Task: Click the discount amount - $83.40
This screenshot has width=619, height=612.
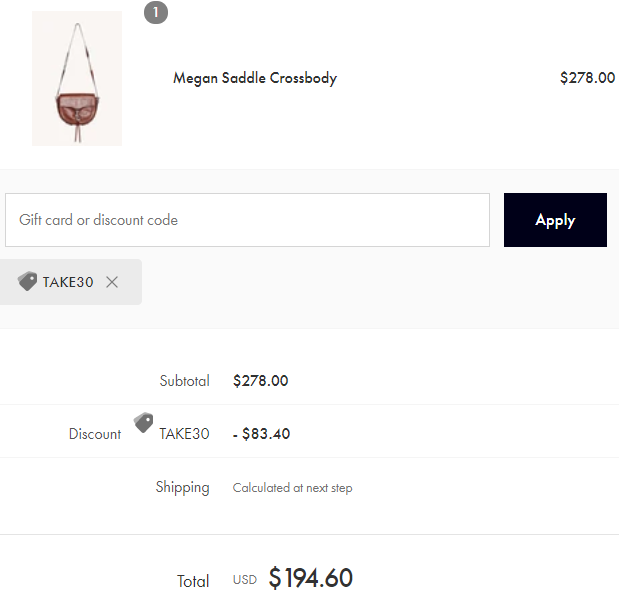Action: (x=261, y=434)
